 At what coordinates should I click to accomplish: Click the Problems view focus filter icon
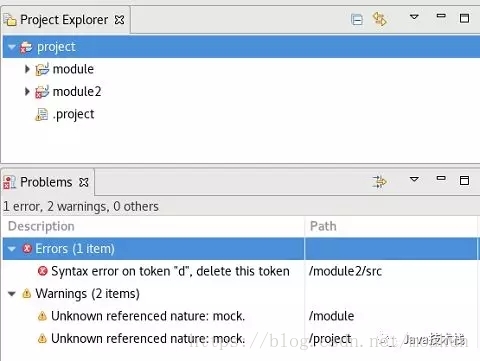[x=379, y=182]
